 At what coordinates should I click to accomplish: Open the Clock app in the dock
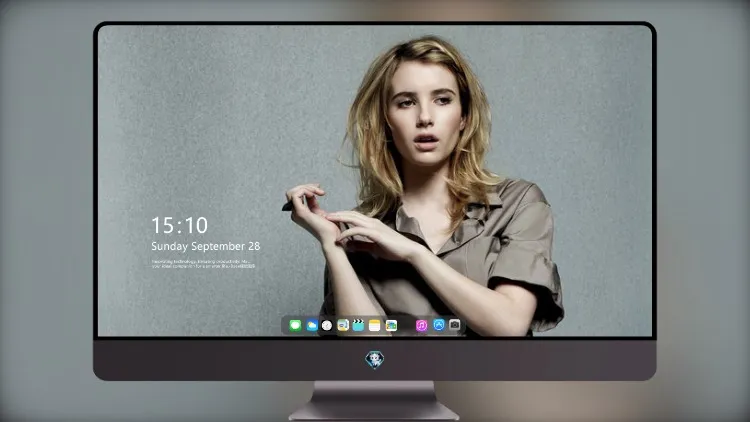tap(327, 325)
